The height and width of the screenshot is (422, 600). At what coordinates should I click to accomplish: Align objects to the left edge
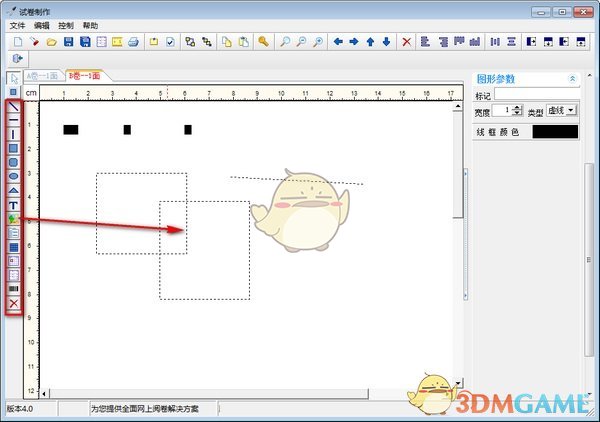425,42
